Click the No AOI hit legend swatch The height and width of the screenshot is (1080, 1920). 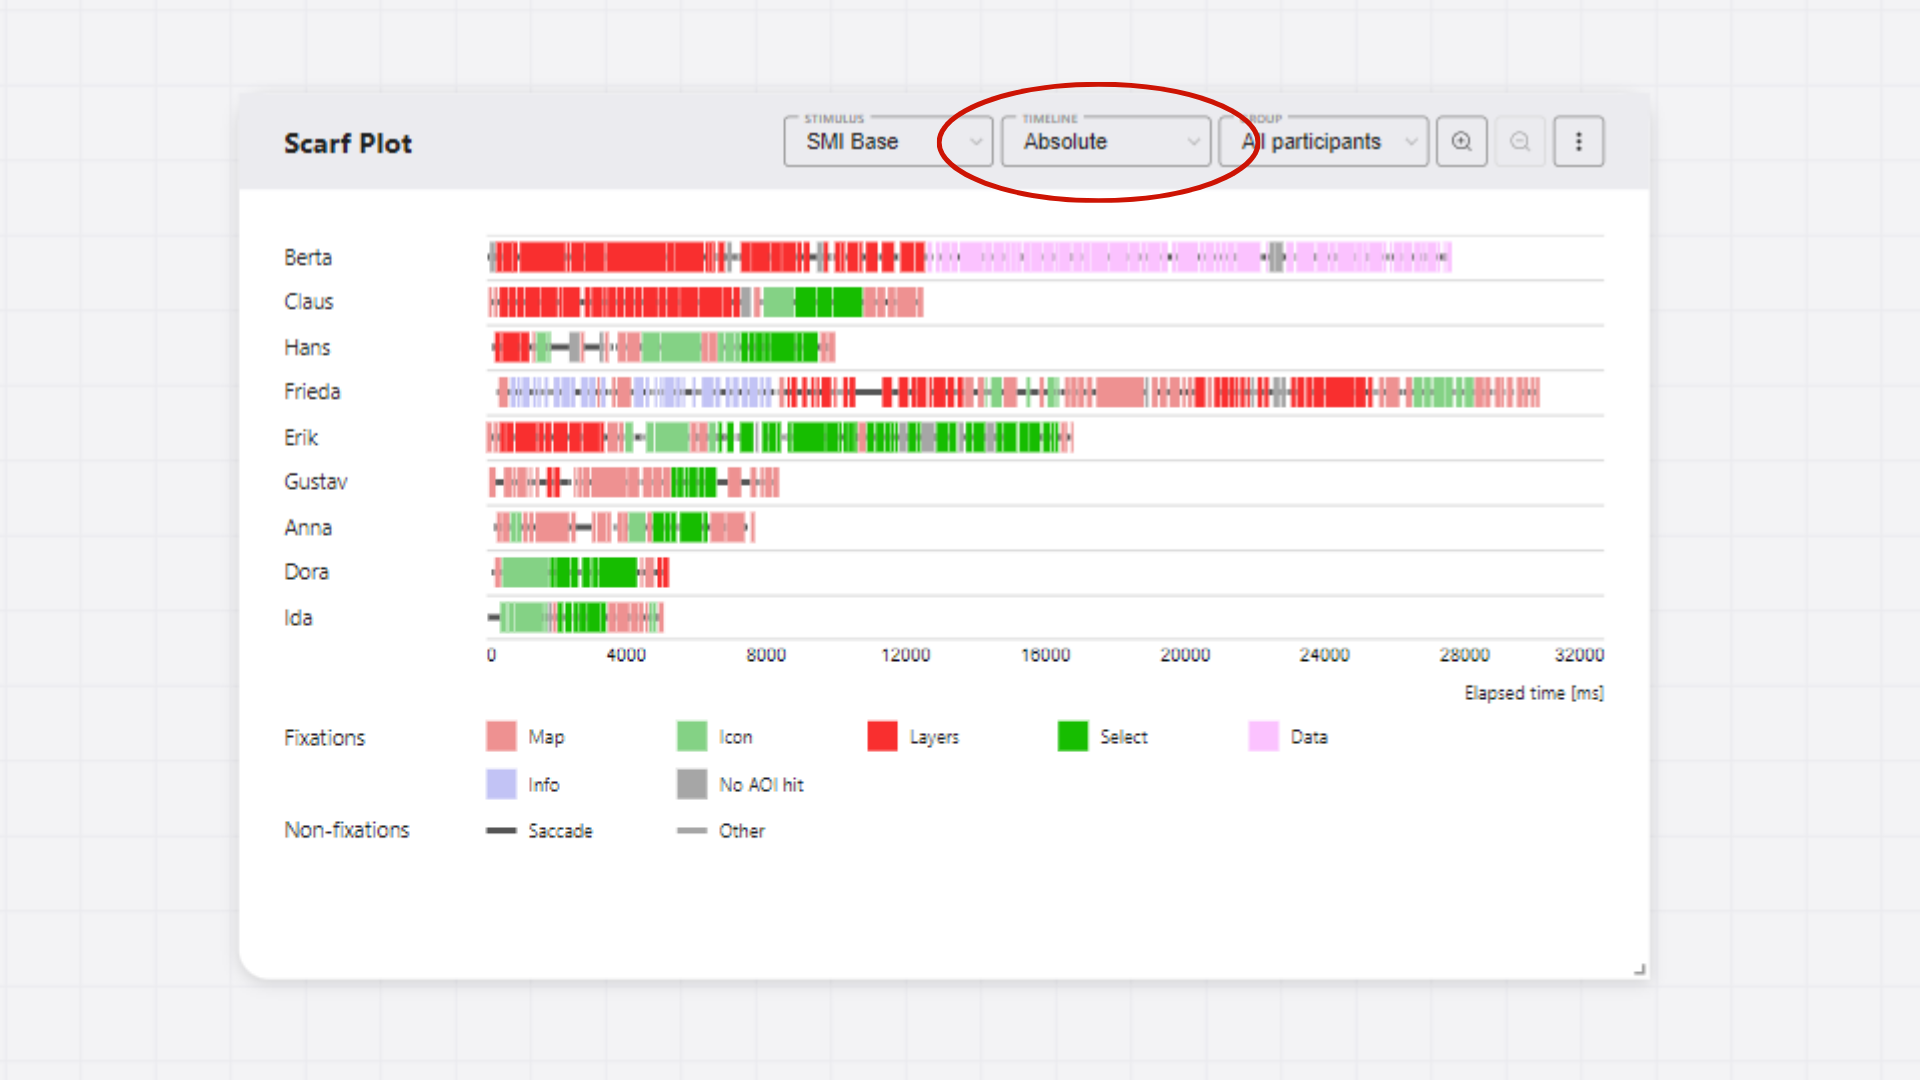[692, 784]
